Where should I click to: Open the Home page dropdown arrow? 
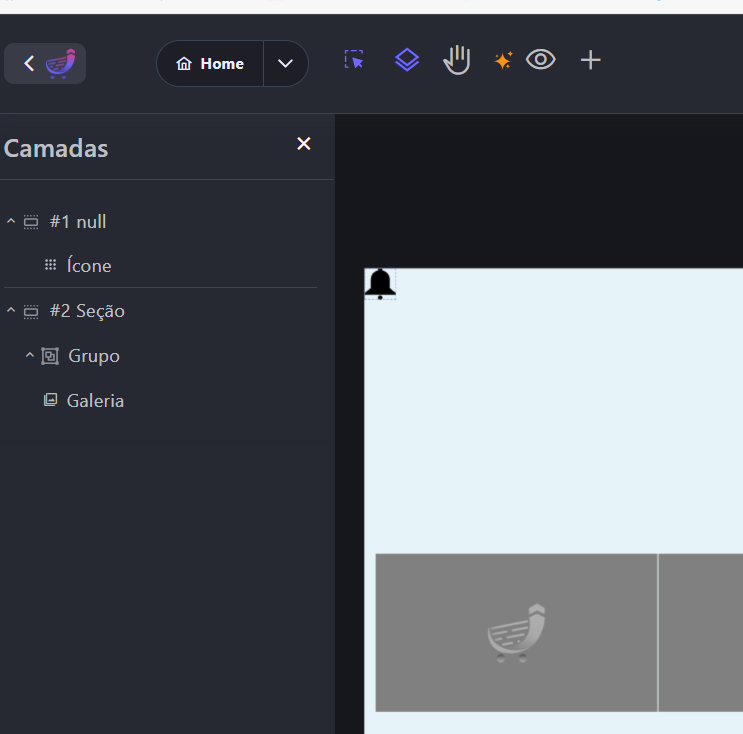[285, 64]
